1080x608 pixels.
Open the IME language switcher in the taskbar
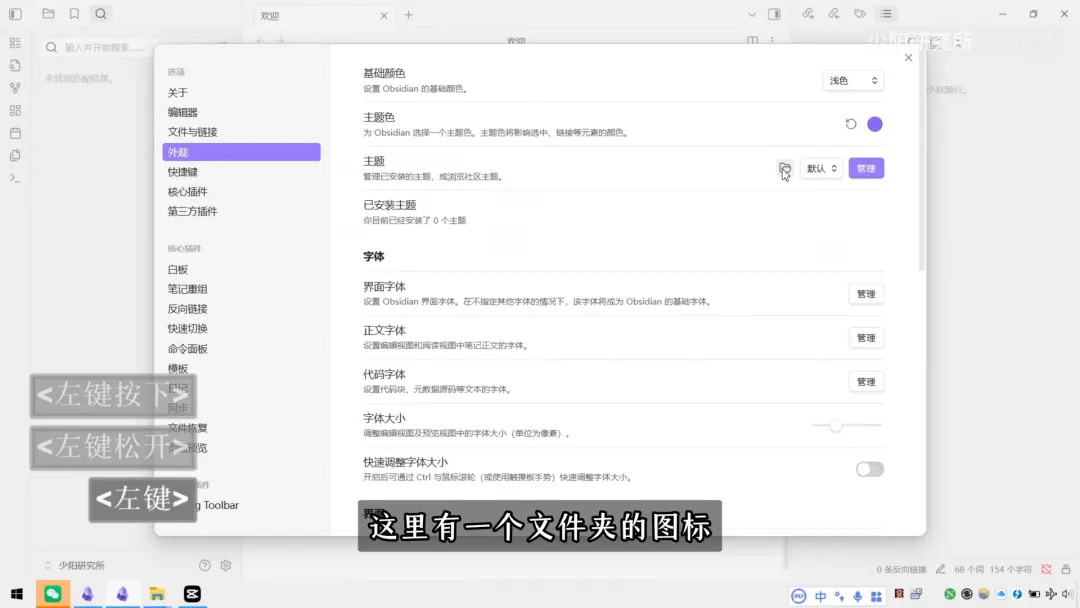[820, 598]
